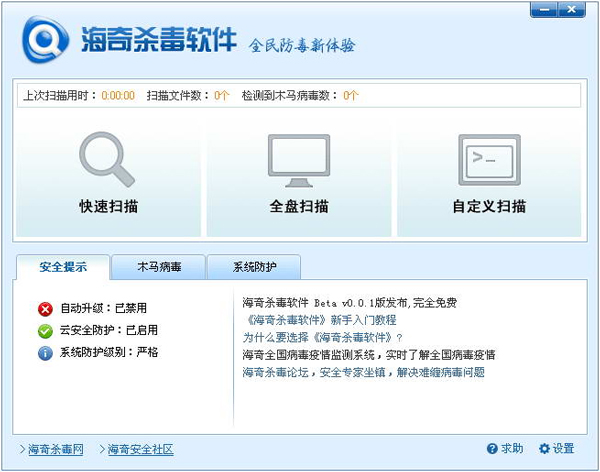The width and height of the screenshot is (600, 472).
Task: Click the 求助 help text
Action: 512,449
